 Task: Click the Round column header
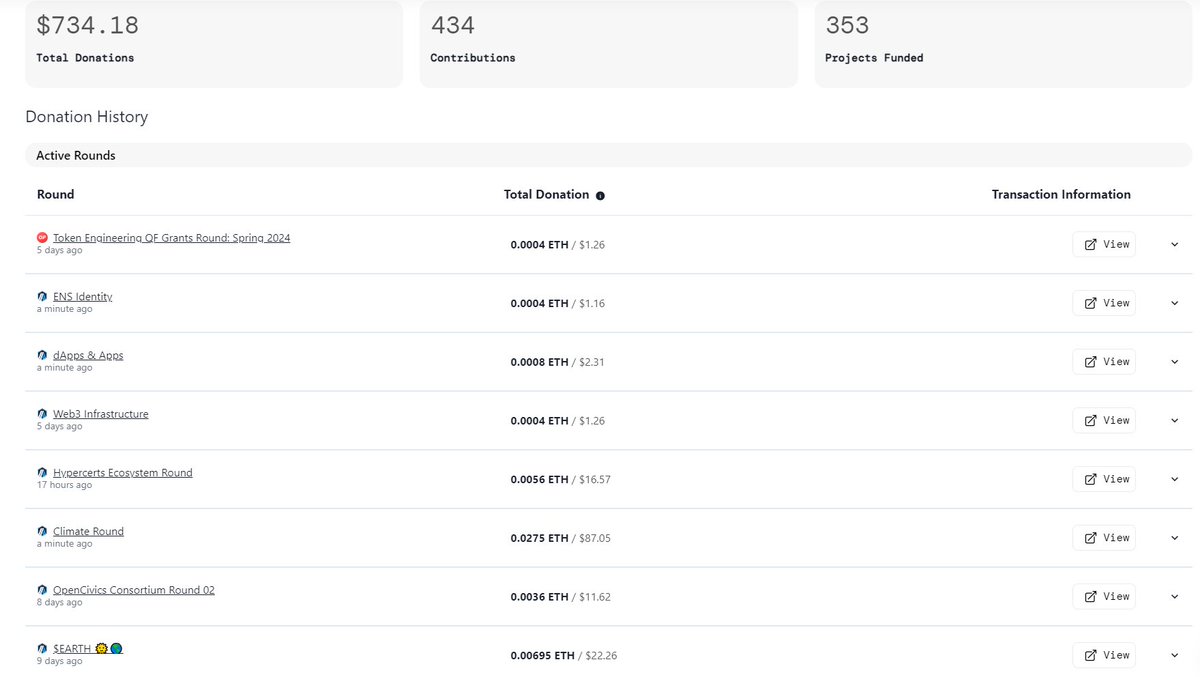(x=55, y=194)
